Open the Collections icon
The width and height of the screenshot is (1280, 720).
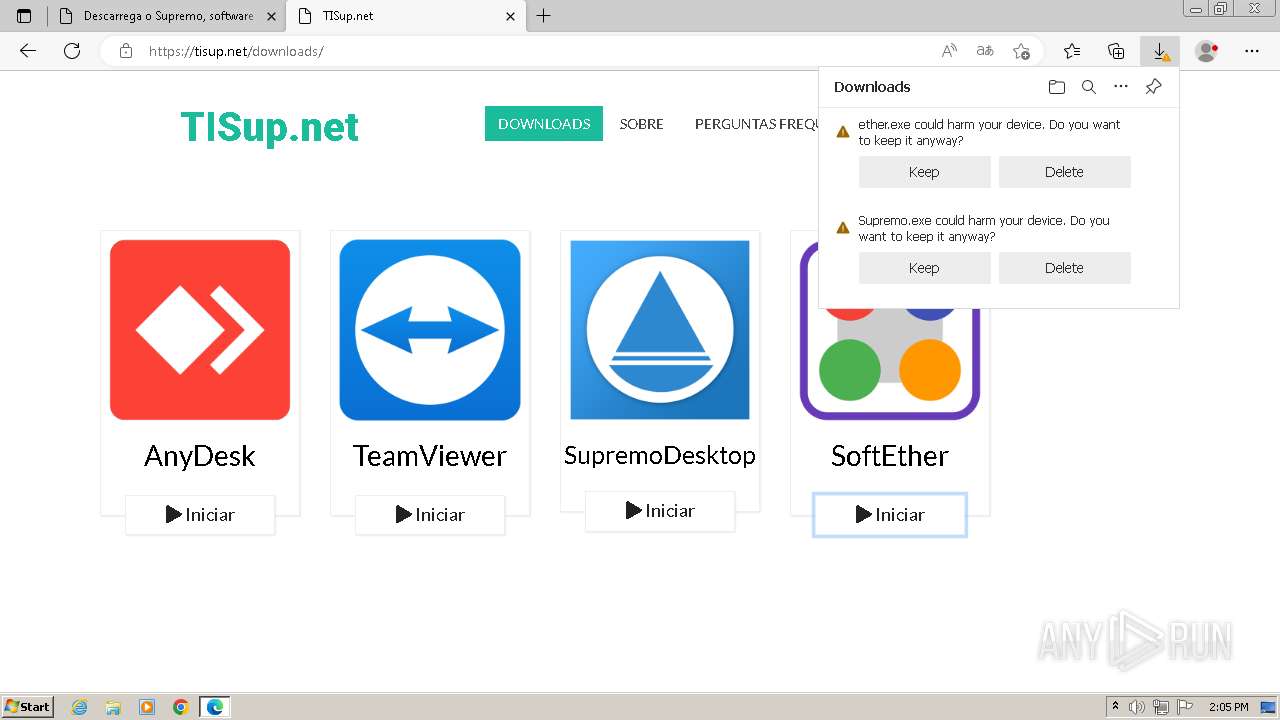pyautogui.click(x=1116, y=51)
